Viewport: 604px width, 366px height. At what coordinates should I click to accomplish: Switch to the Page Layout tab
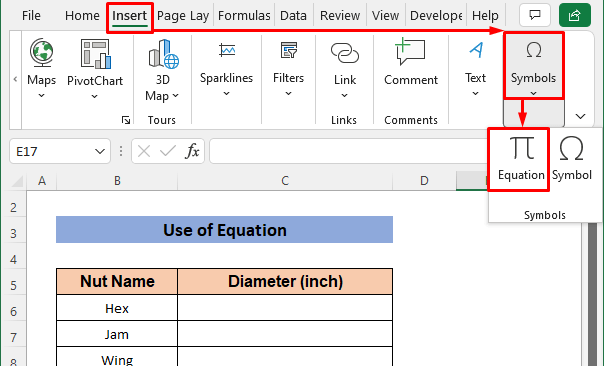183,16
